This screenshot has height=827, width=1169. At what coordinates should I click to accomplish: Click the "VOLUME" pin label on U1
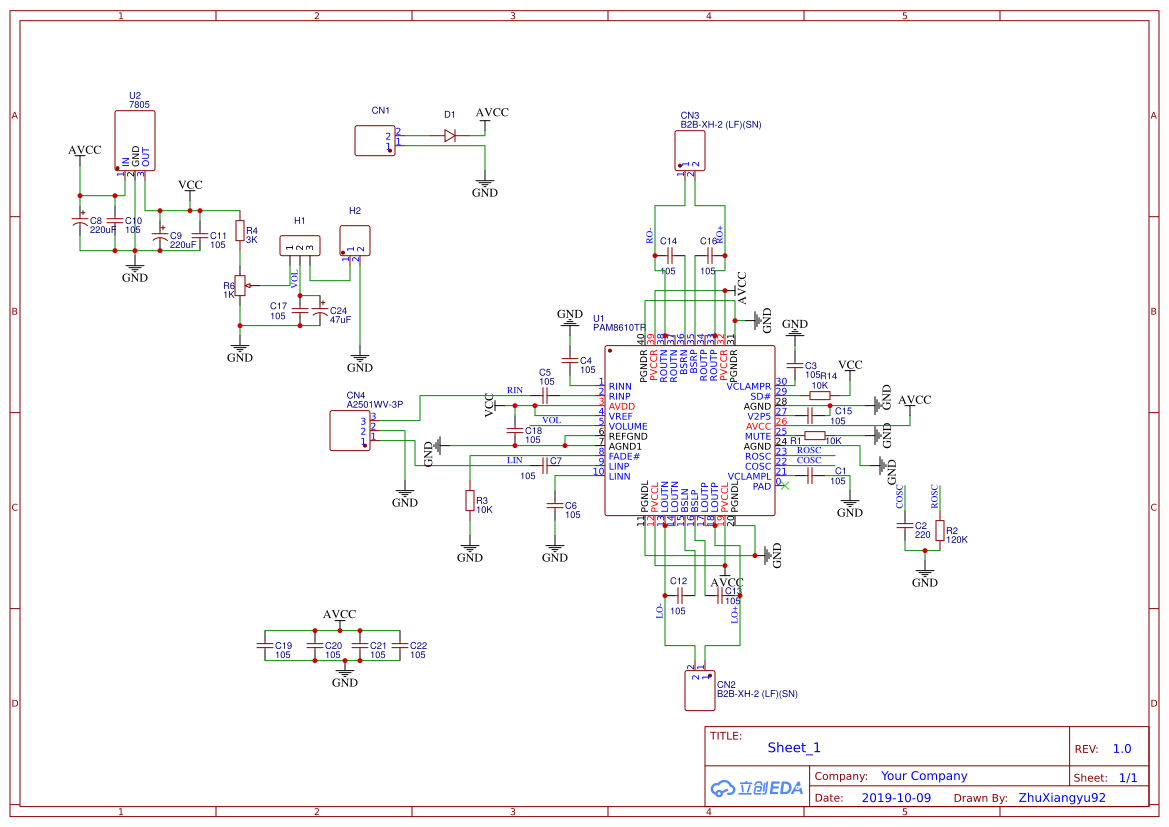point(628,427)
